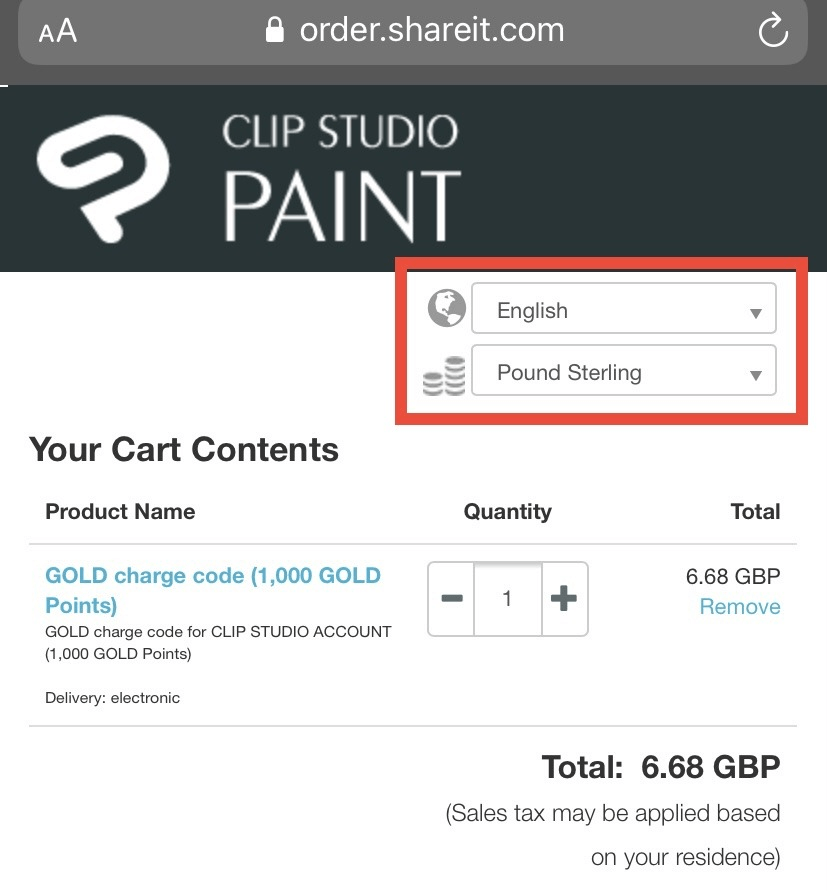Click the stacked coins currency icon
The height and width of the screenshot is (891, 827).
445,374
